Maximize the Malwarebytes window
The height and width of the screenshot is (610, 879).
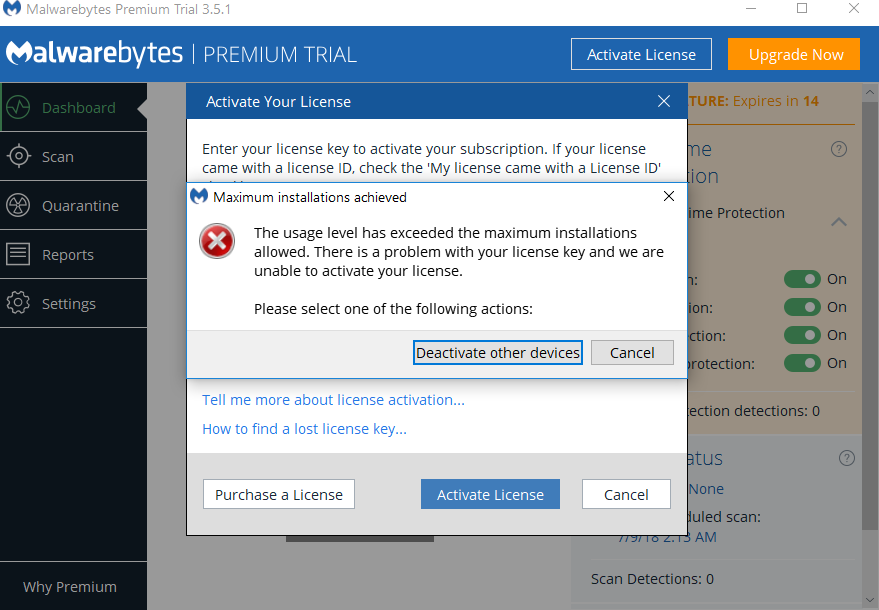[x=802, y=9]
